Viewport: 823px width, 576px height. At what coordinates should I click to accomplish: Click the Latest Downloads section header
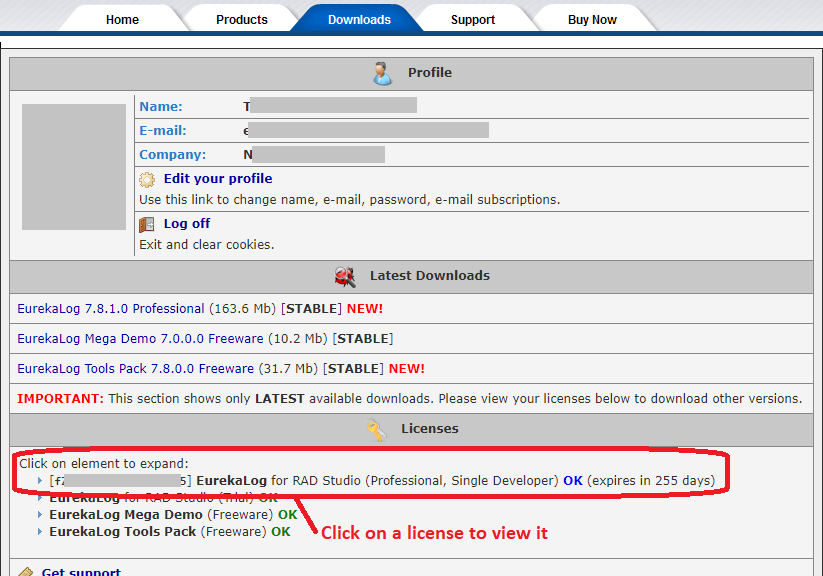click(x=412, y=277)
